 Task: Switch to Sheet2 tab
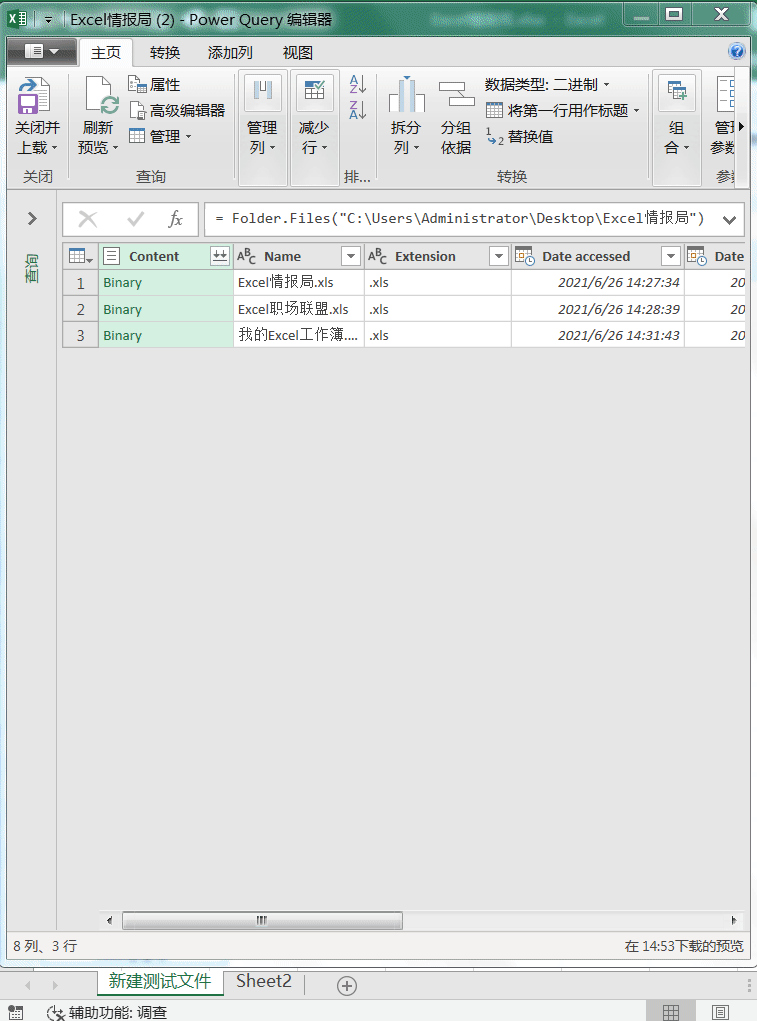tap(264, 981)
